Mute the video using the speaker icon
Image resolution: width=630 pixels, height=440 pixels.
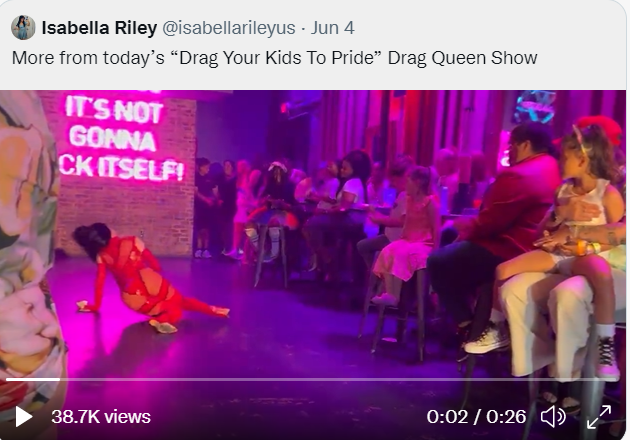coord(553,416)
